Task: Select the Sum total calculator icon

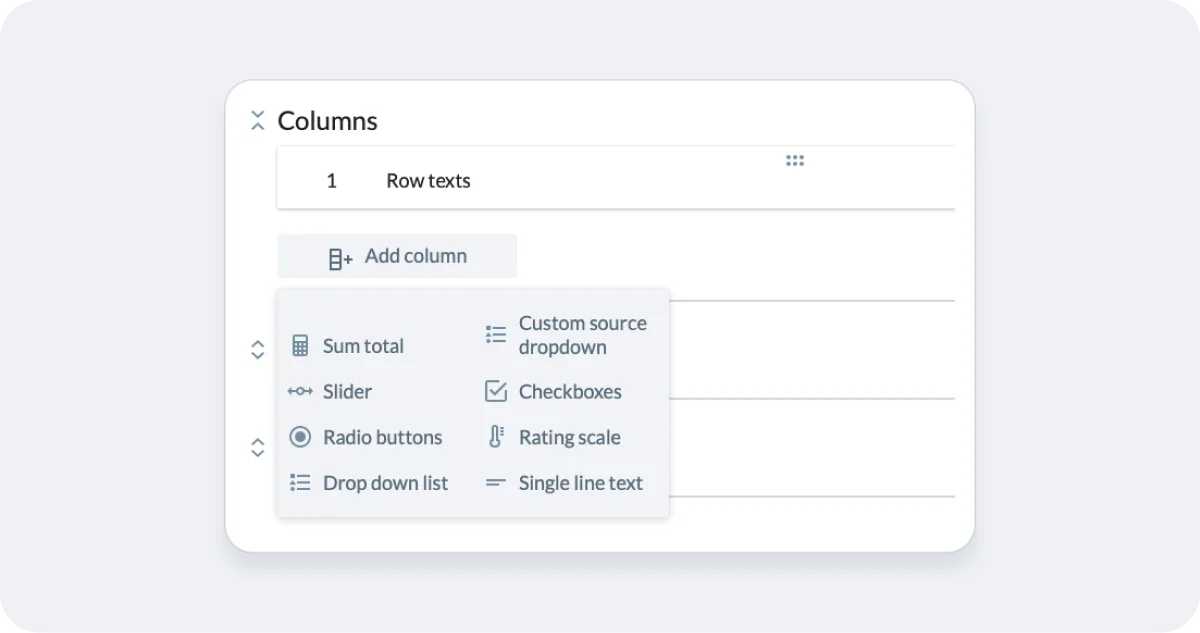Action: coord(300,344)
